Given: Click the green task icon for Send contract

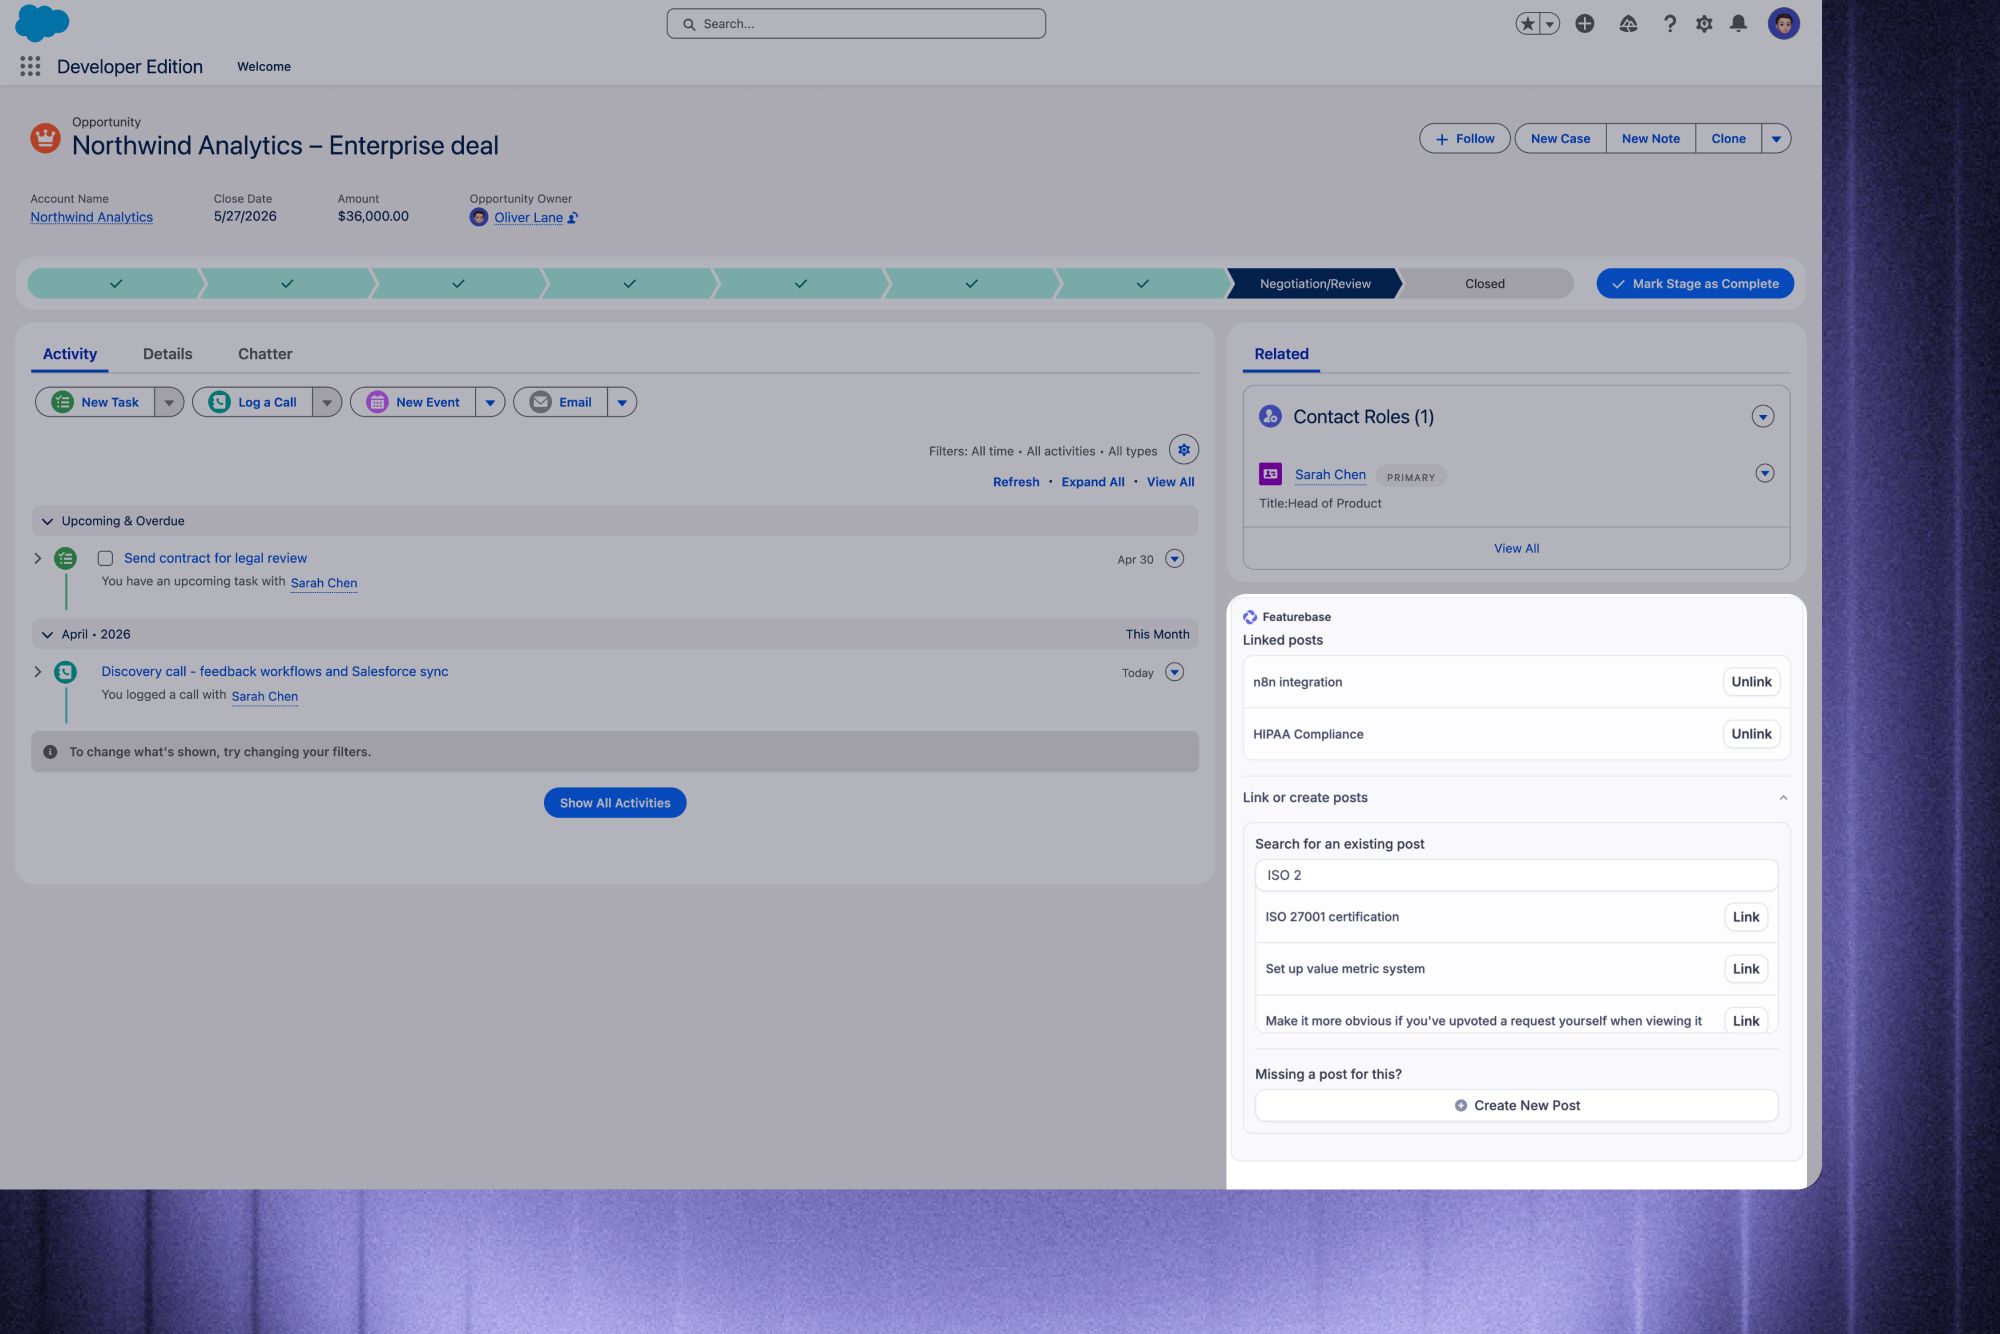Looking at the screenshot, I should point(66,558).
